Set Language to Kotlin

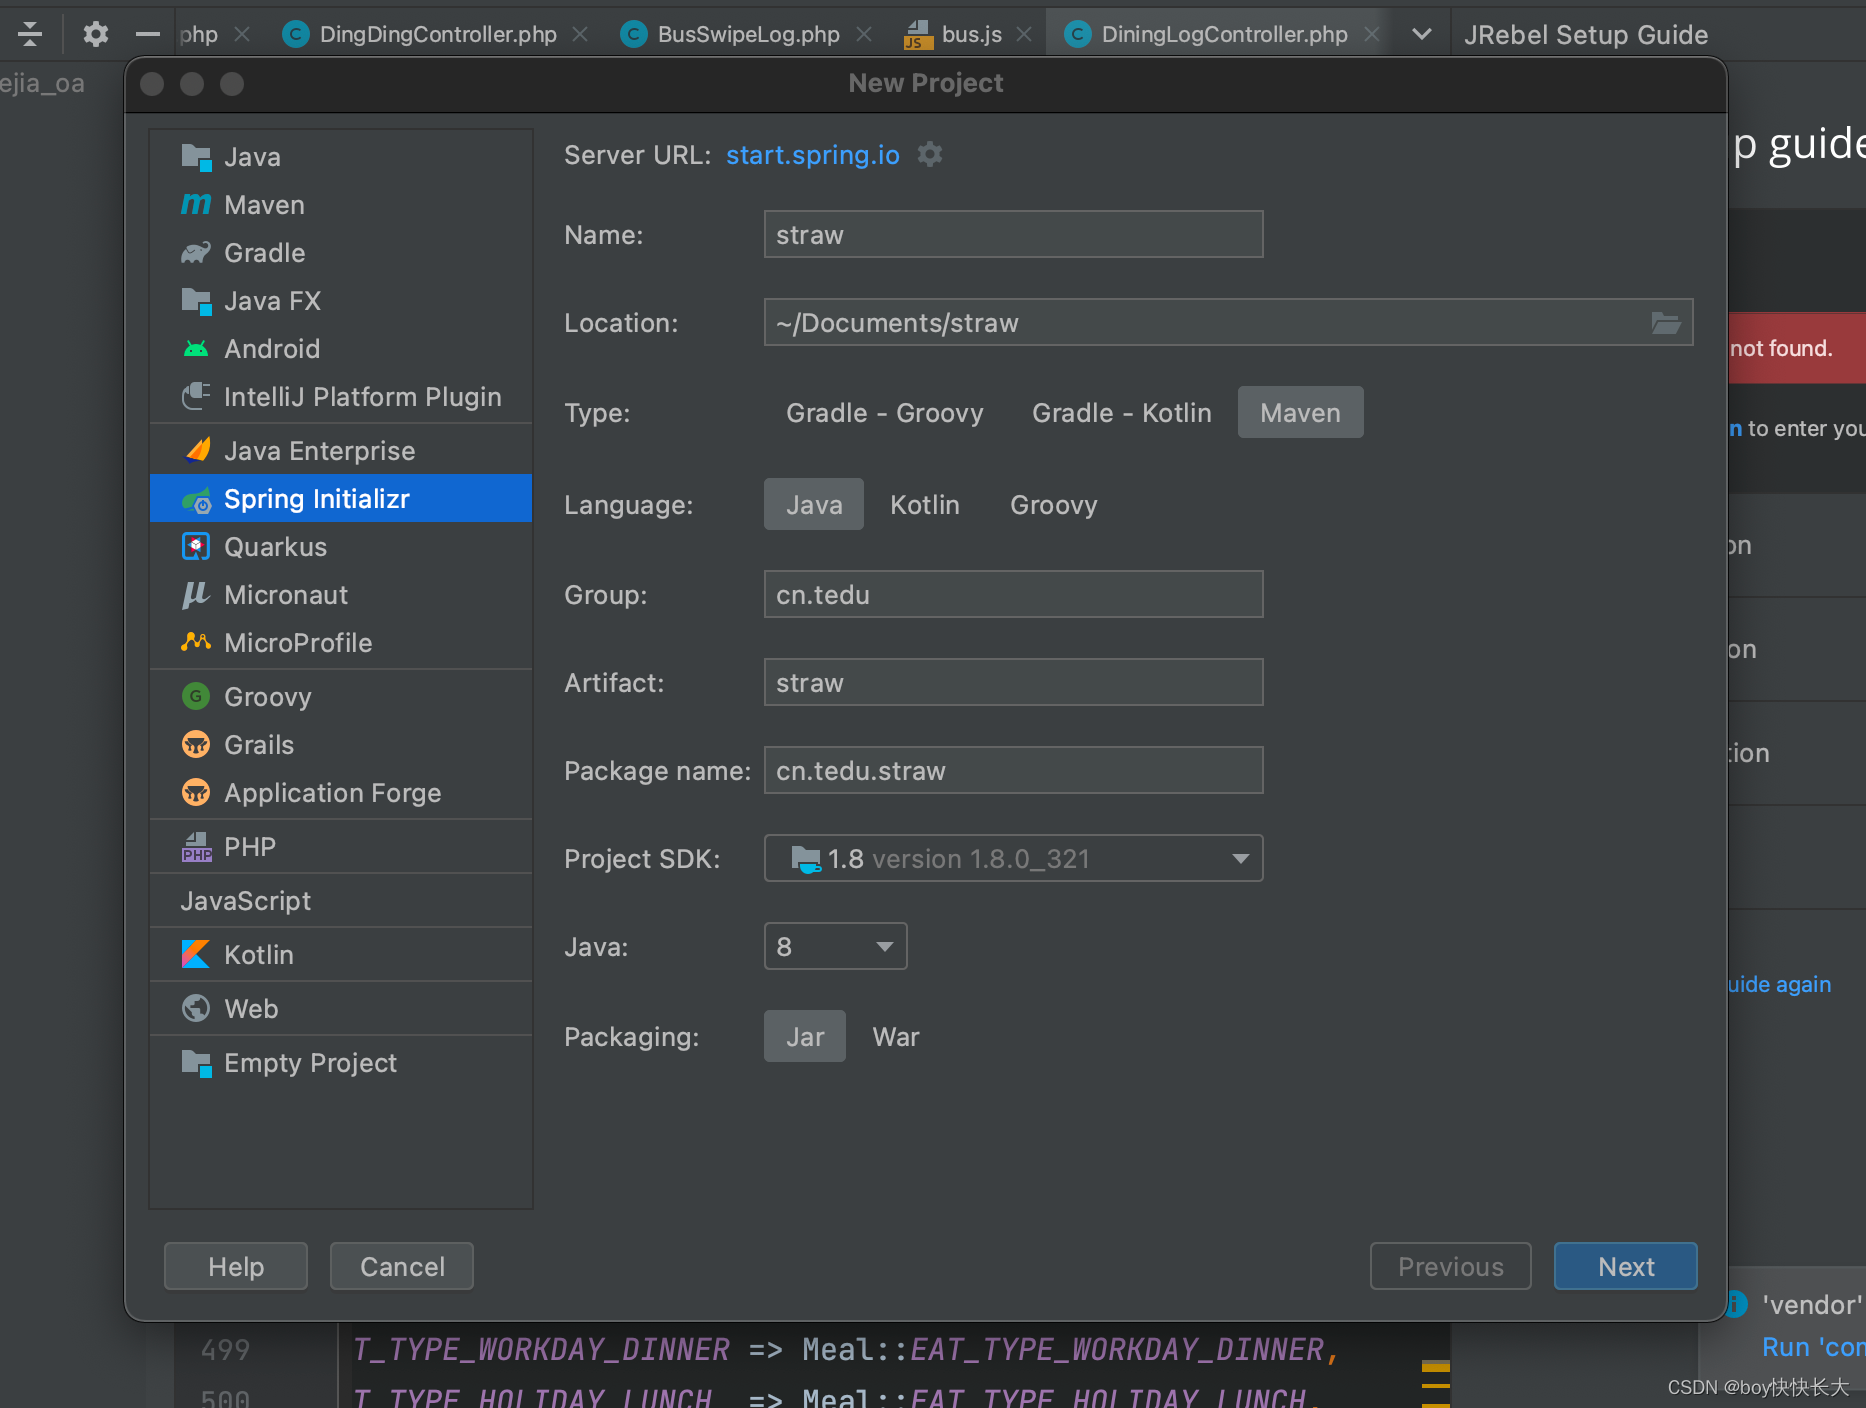[925, 505]
